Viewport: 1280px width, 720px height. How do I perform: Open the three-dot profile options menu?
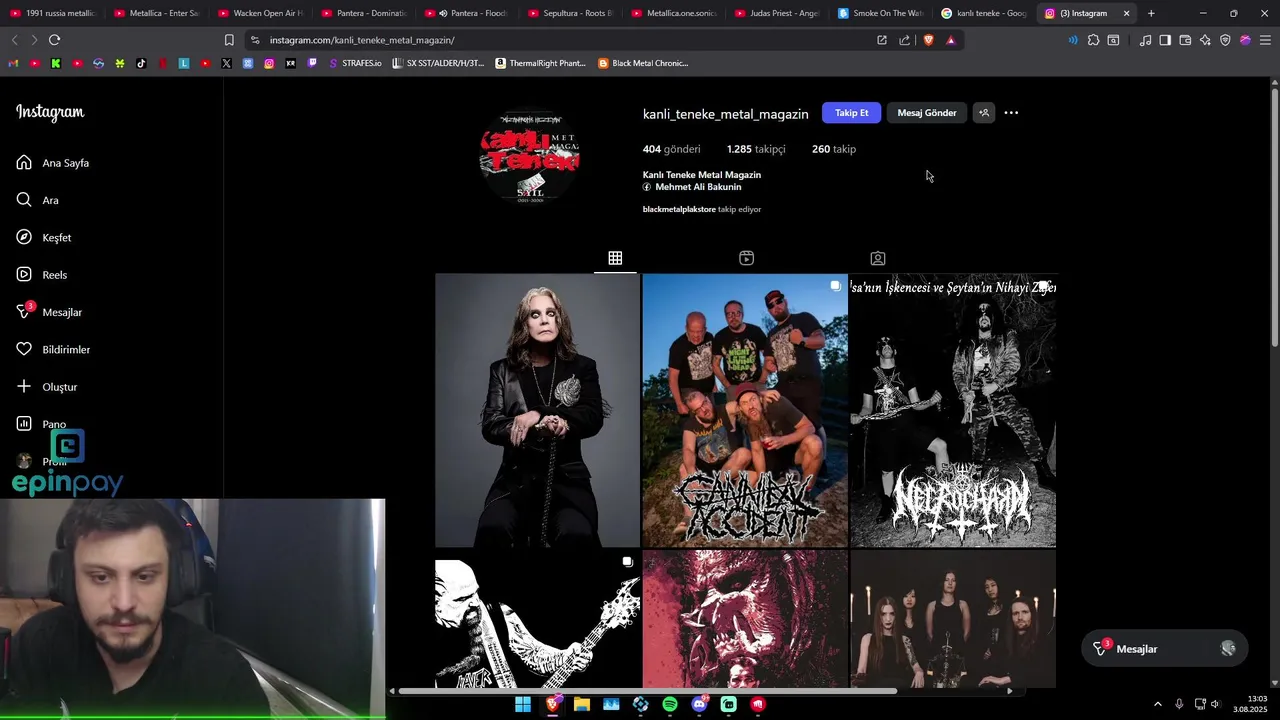point(1011,113)
